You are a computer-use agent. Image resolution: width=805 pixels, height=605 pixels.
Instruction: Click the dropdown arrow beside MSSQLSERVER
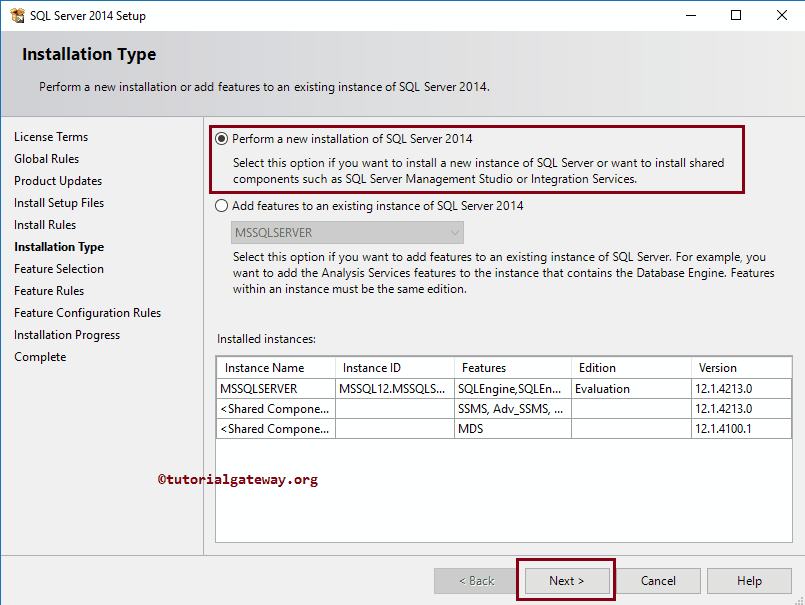(457, 231)
